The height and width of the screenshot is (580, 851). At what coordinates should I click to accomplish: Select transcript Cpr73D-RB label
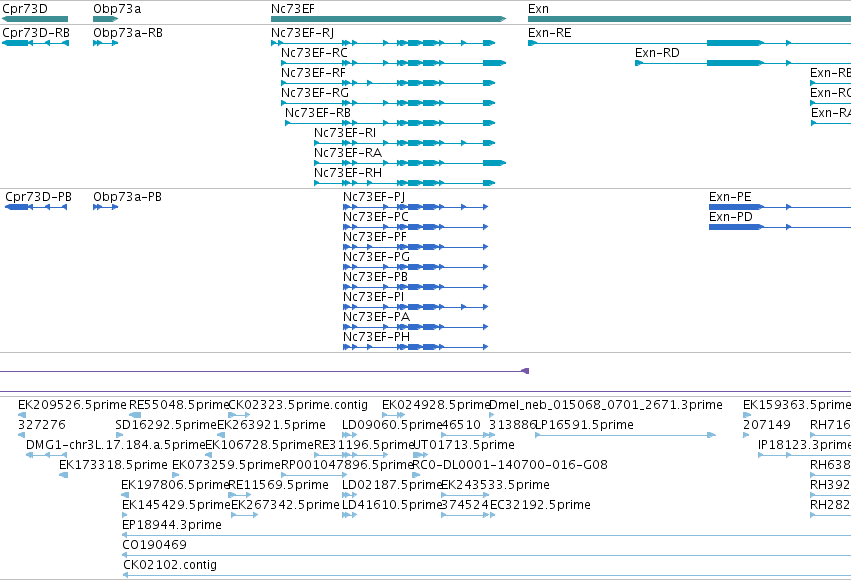pyautogui.click(x=36, y=33)
